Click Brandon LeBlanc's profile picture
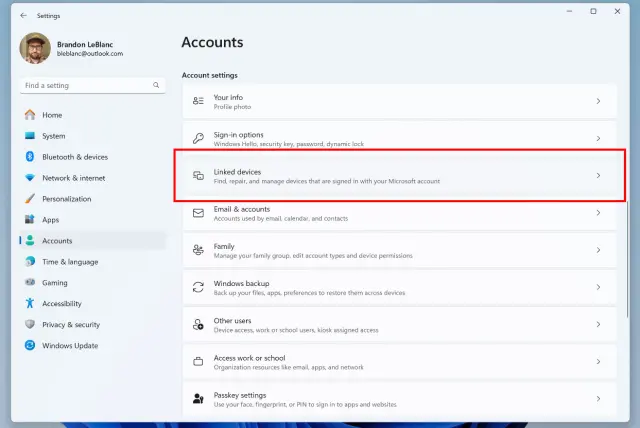This screenshot has width=640, height=428. 35,48
